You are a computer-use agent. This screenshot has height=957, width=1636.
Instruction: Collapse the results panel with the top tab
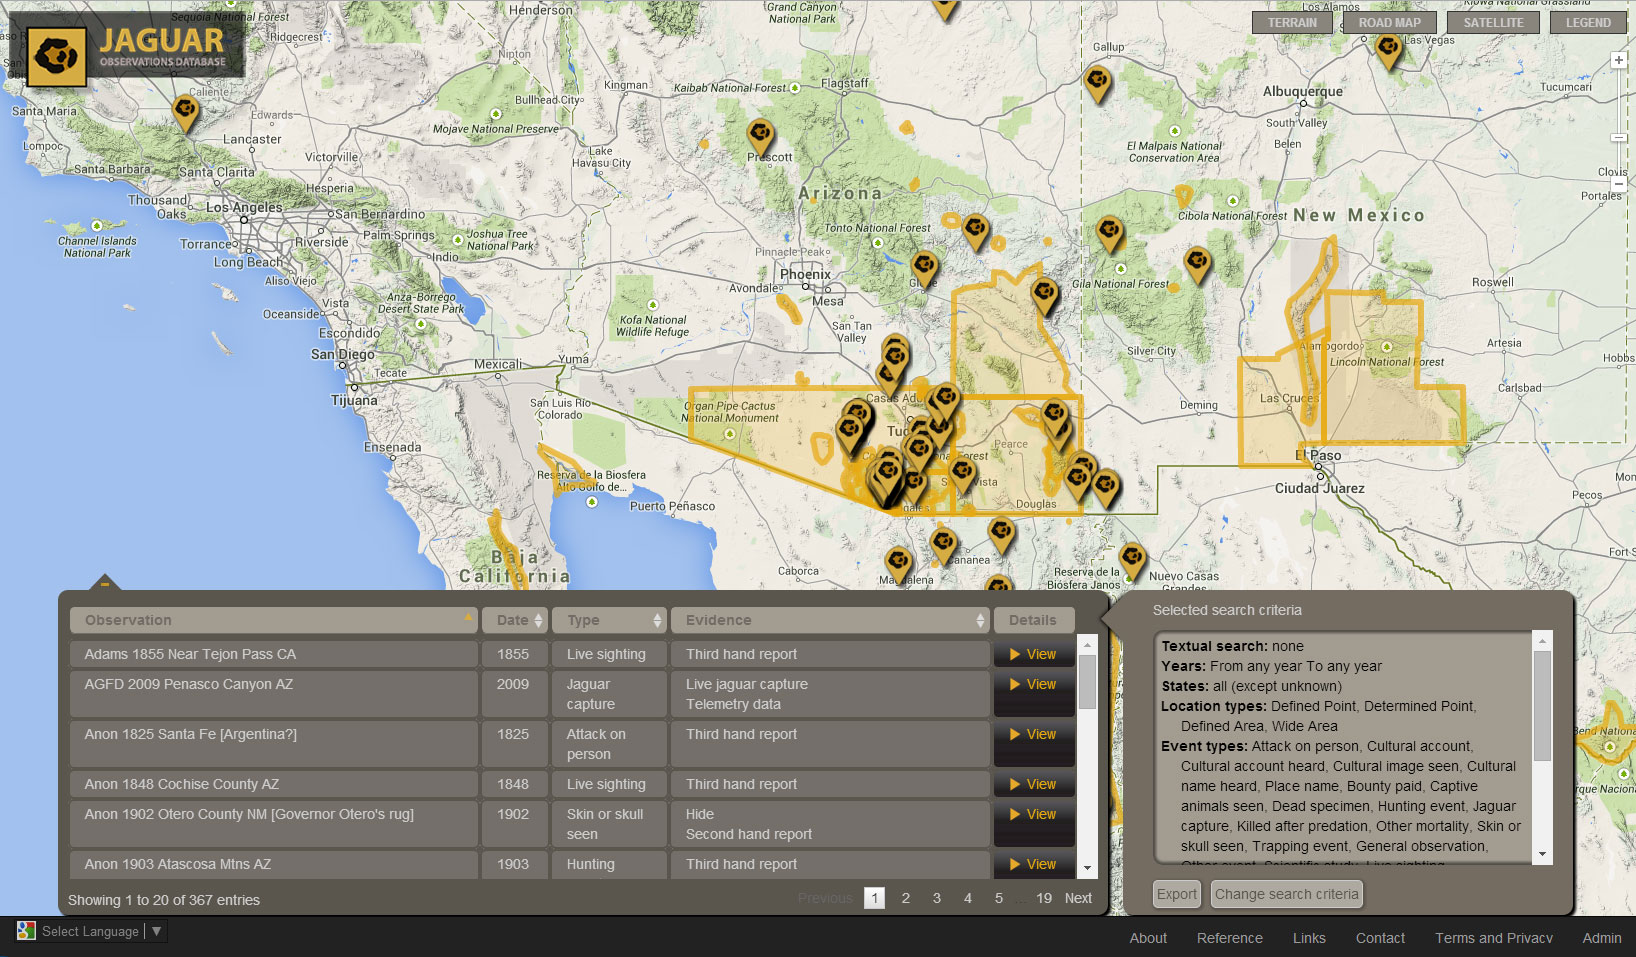(x=104, y=582)
